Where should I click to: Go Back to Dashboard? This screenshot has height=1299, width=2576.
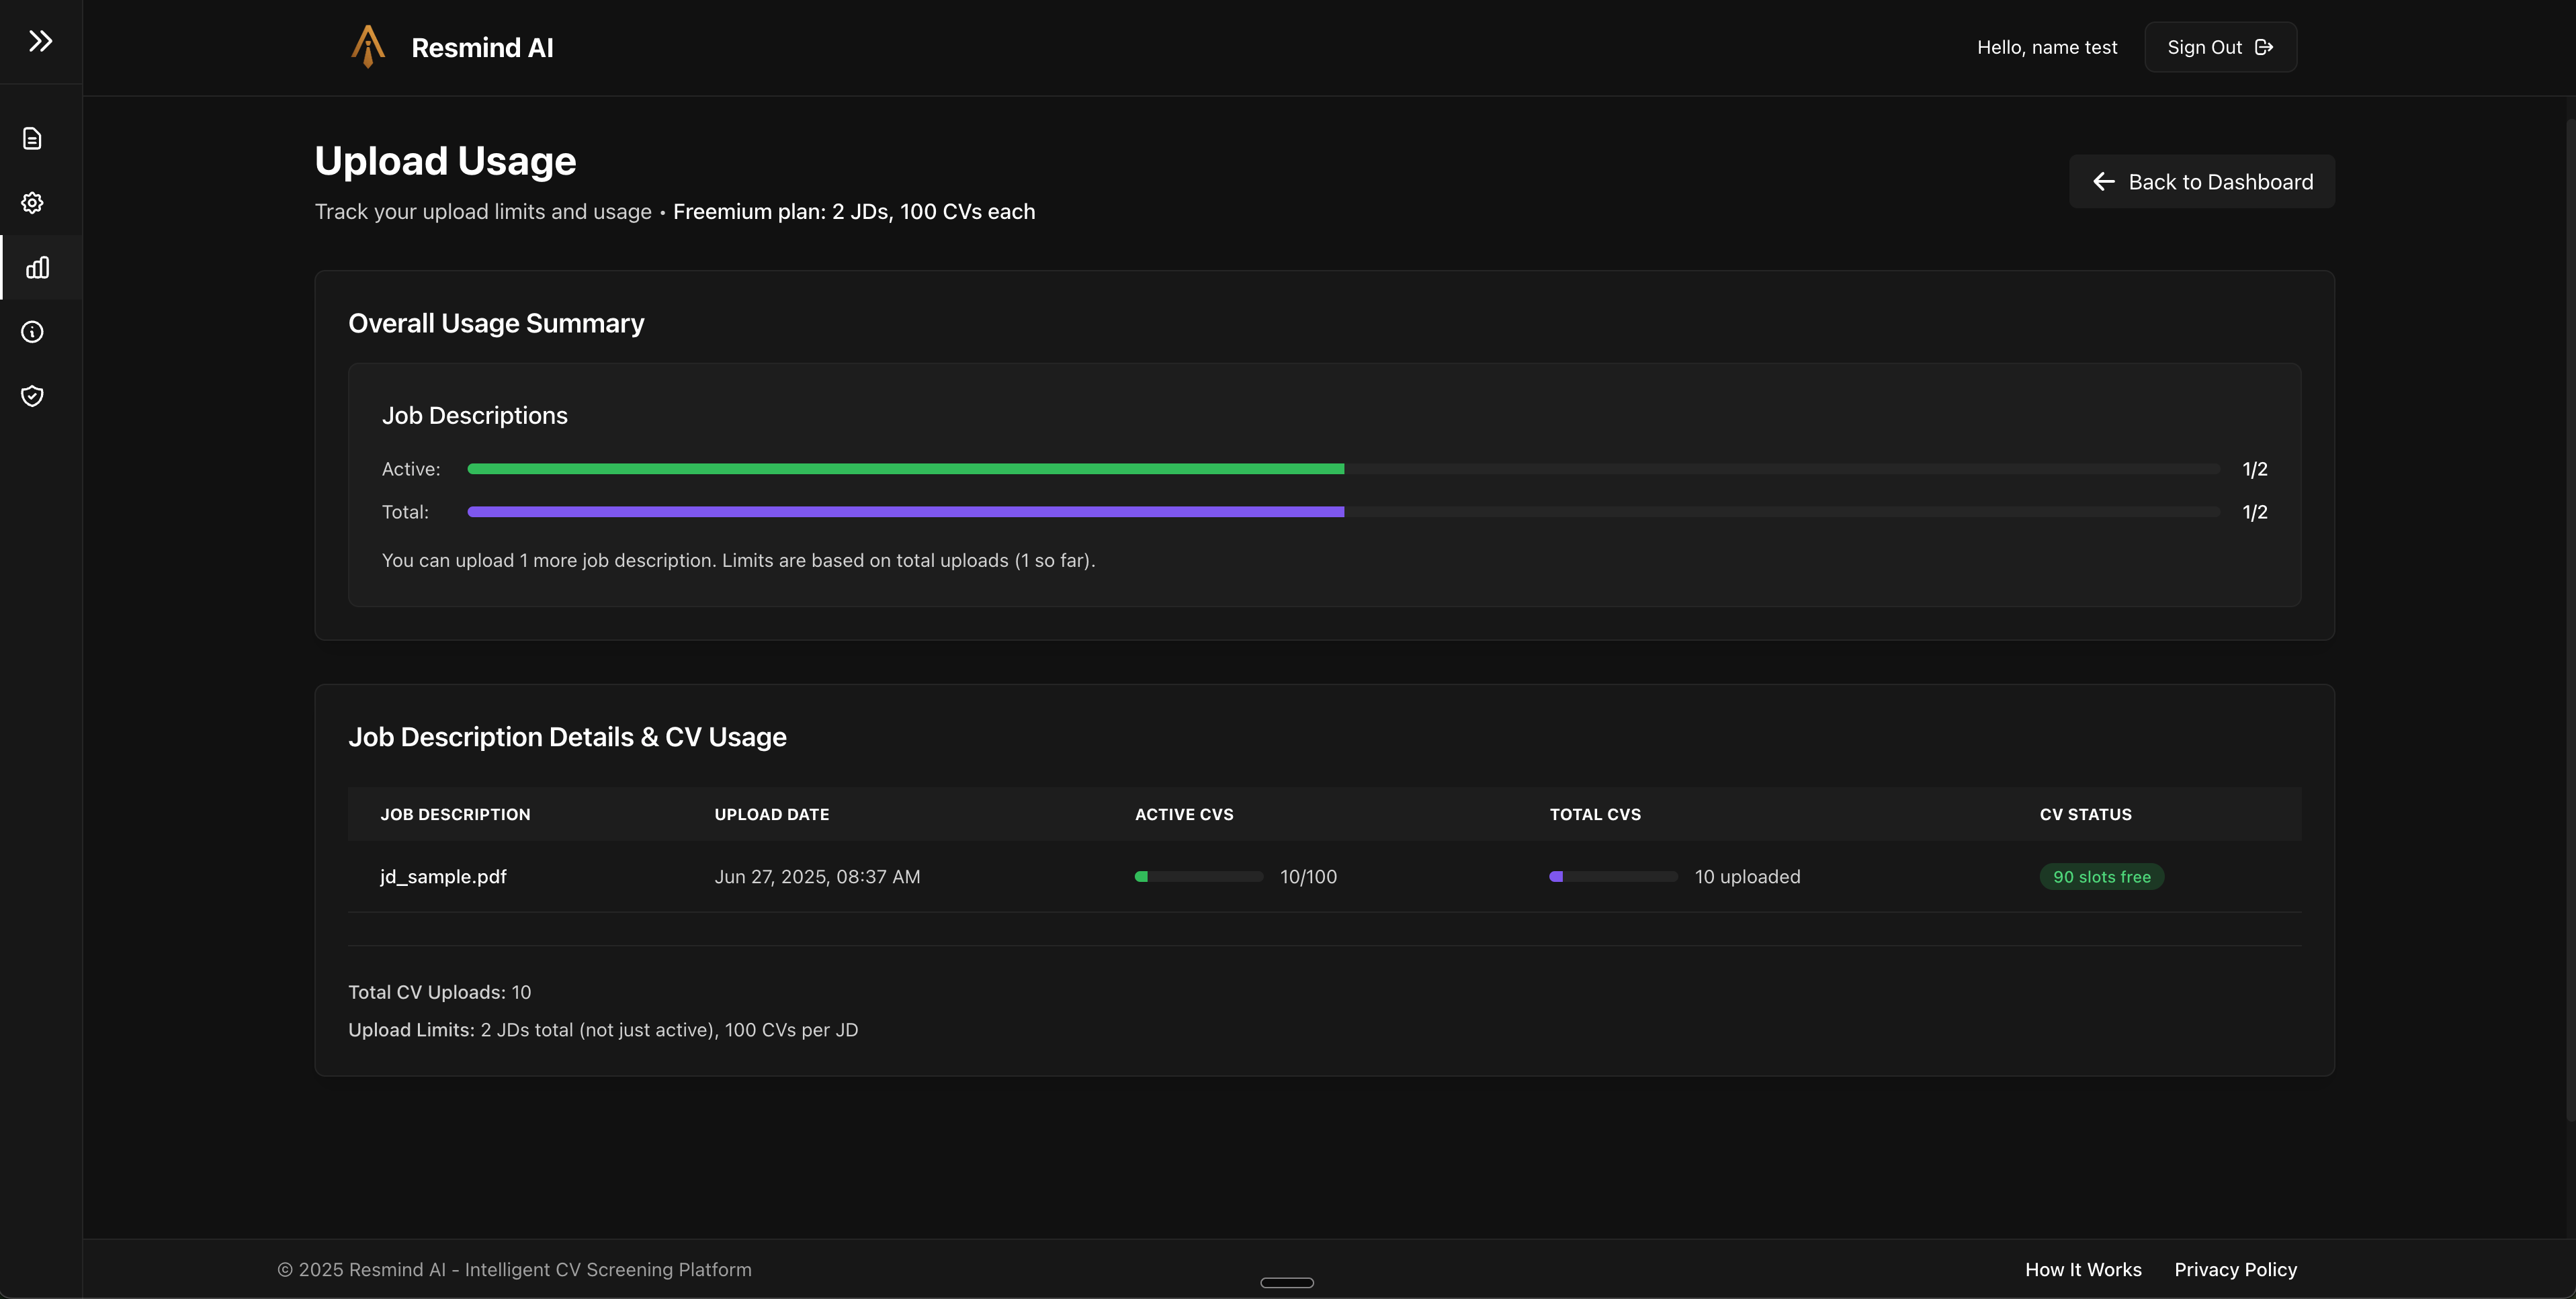coord(2201,181)
